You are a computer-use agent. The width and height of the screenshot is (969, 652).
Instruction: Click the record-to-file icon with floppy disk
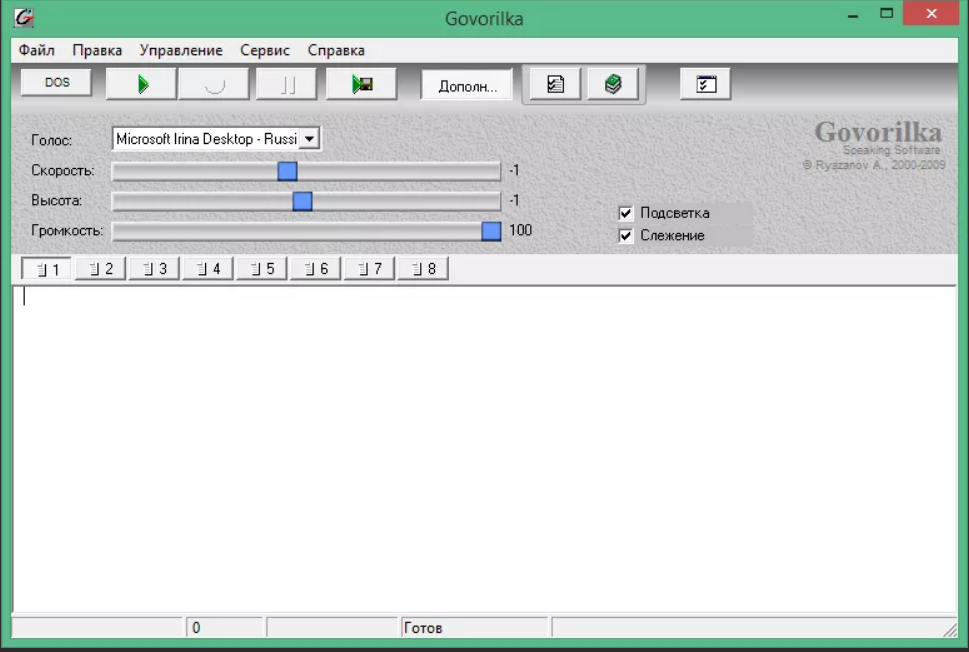click(x=362, y=84)
